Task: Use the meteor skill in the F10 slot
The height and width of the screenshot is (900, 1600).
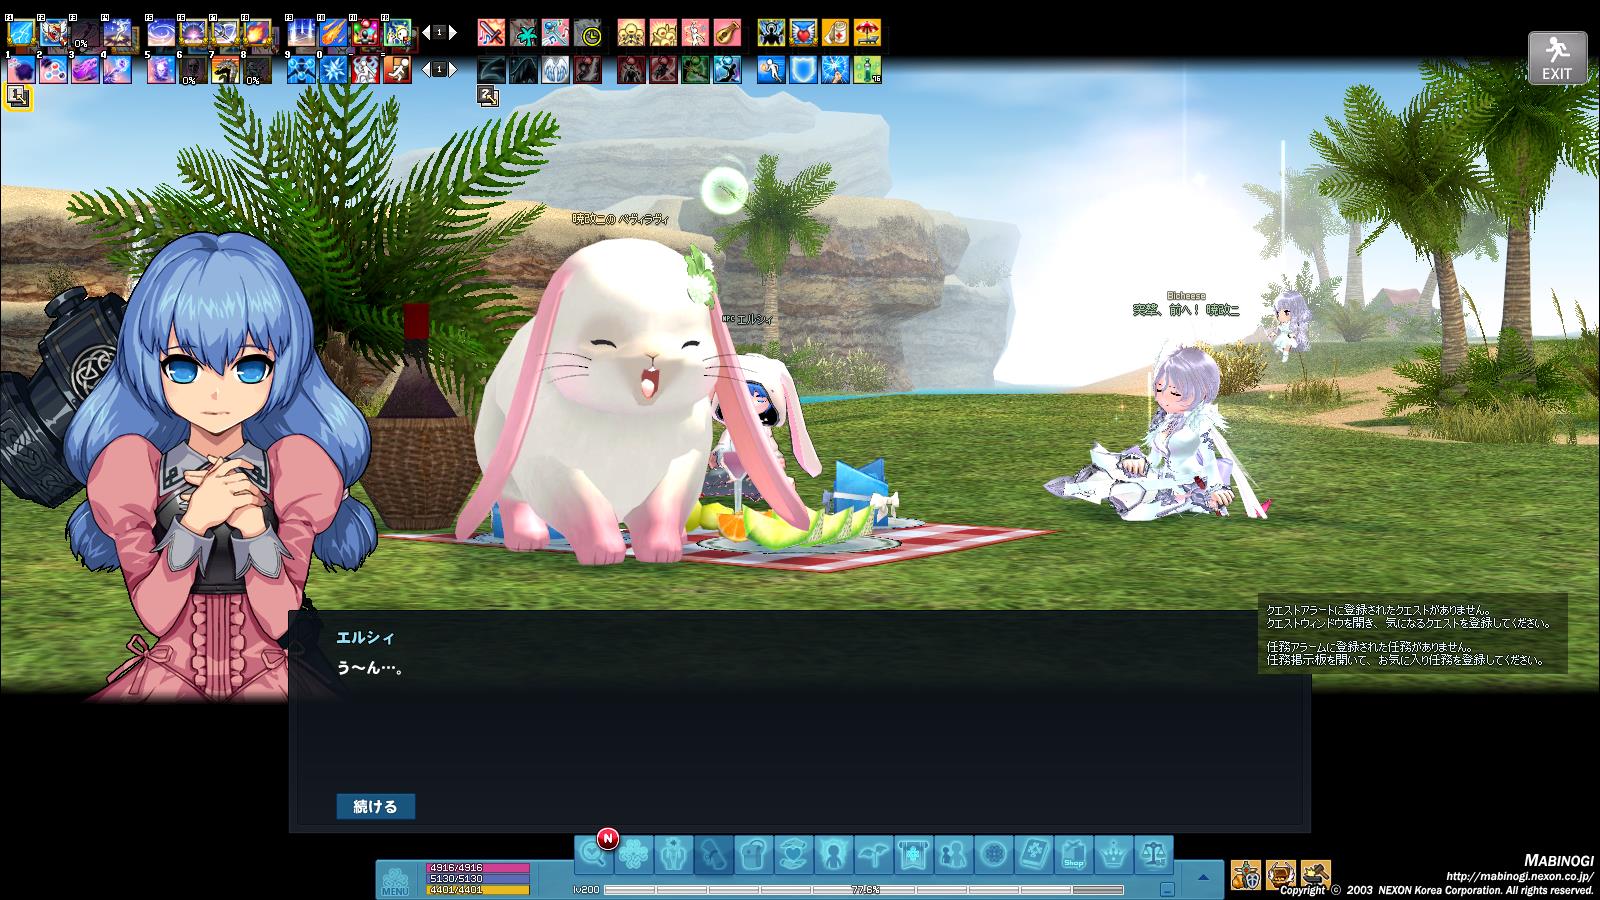Action: point(334,33)
